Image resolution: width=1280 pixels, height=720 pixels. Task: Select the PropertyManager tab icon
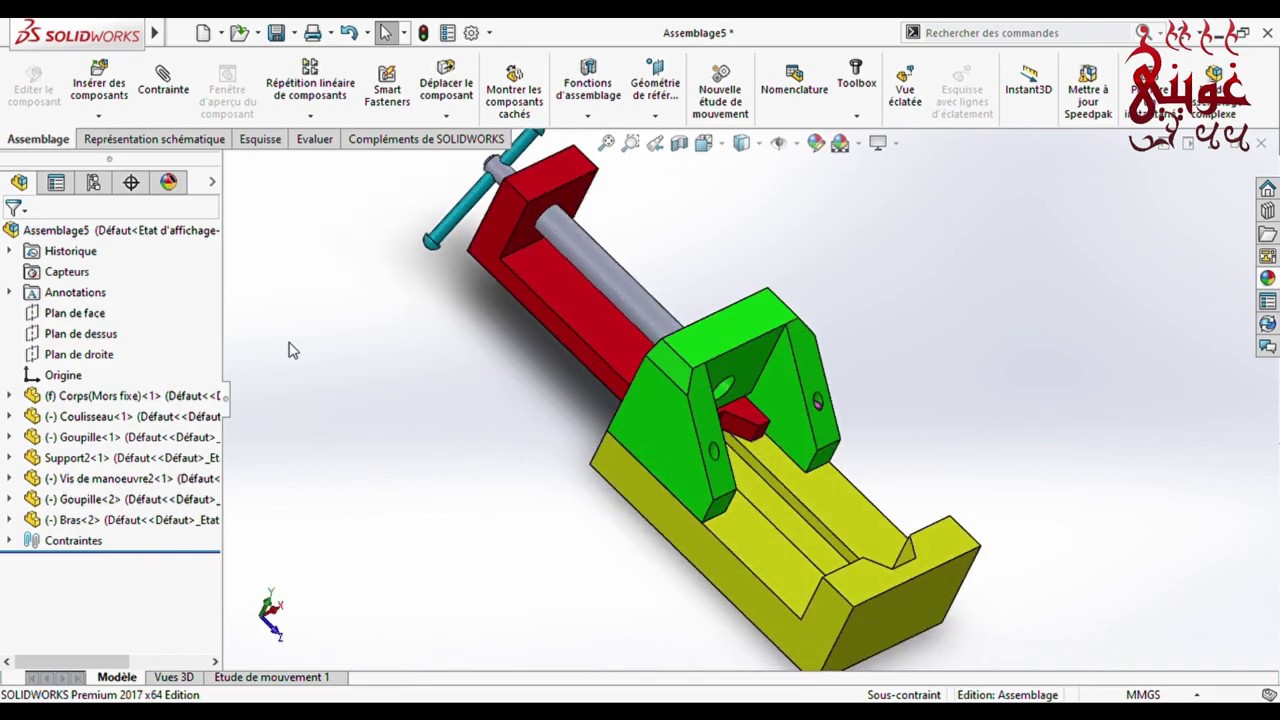[x=56, y=182]
